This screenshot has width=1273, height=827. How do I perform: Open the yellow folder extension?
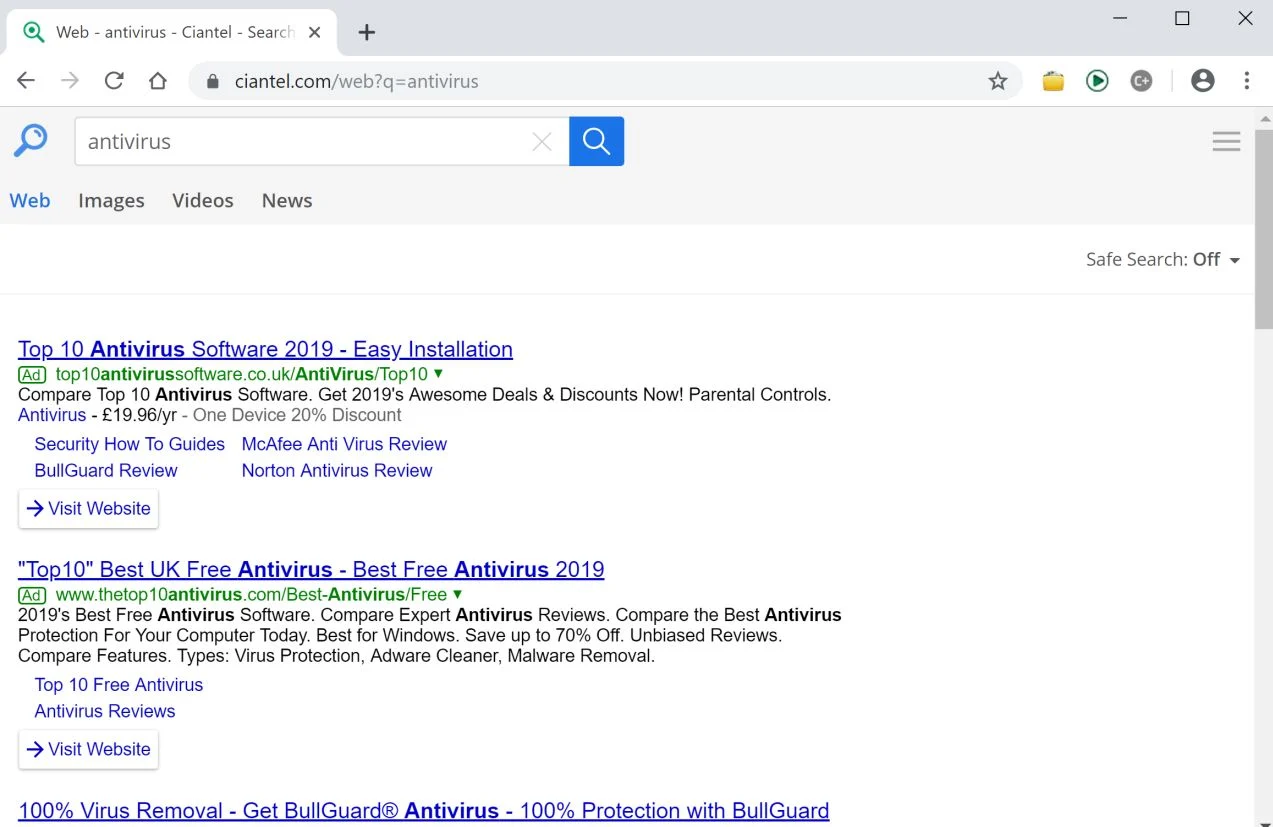click(x=1053, y=81)
